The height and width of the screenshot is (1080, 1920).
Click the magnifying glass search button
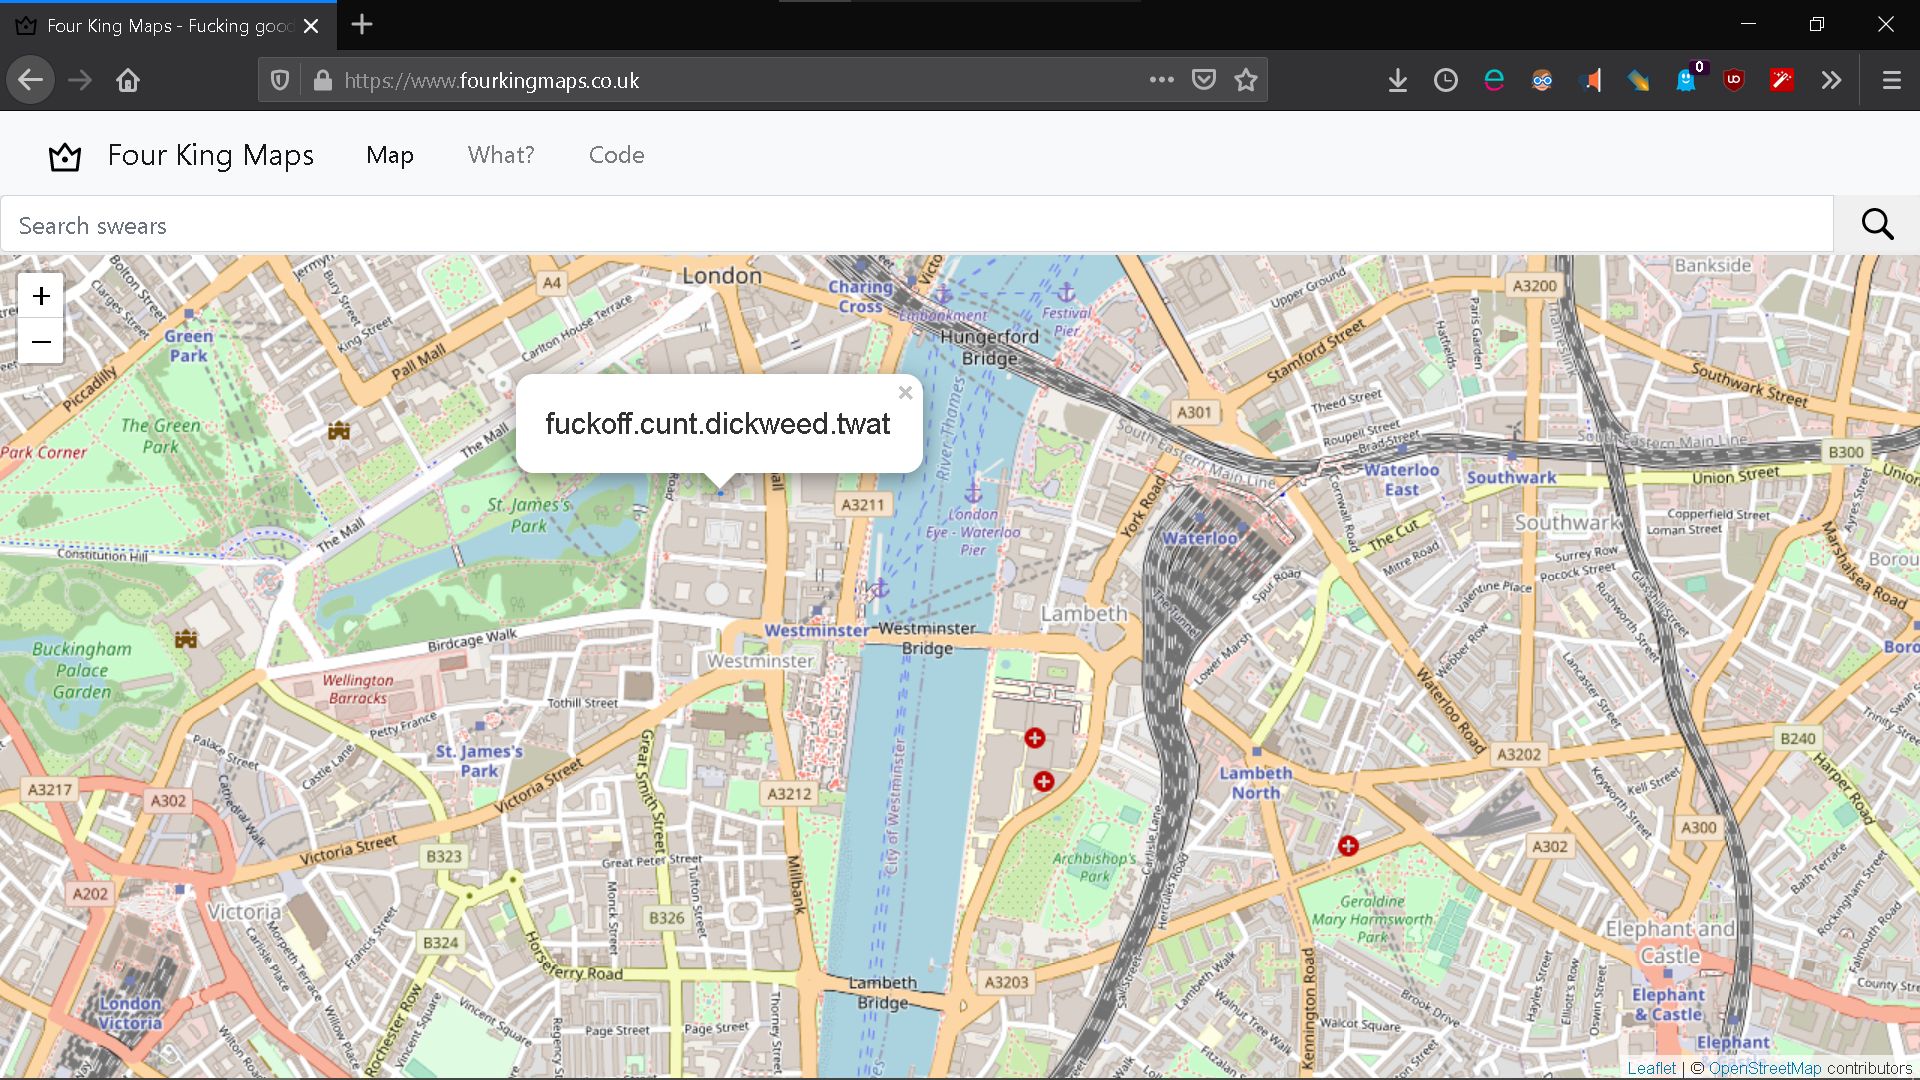pyautogui.click(x=1877, y=225)
